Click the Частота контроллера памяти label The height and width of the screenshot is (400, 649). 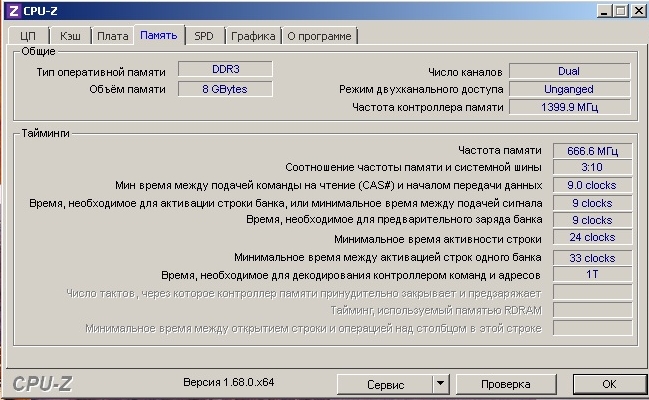(428, 107)
